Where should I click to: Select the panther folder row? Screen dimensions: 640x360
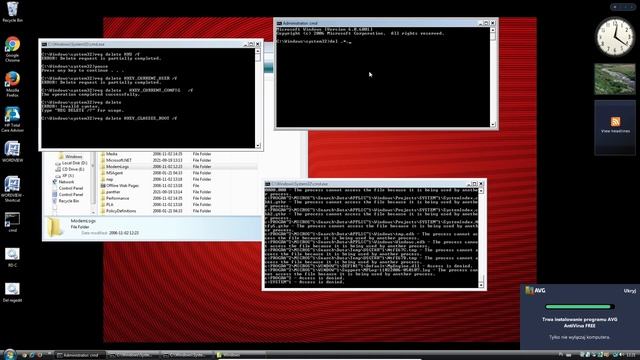(179, 192)
